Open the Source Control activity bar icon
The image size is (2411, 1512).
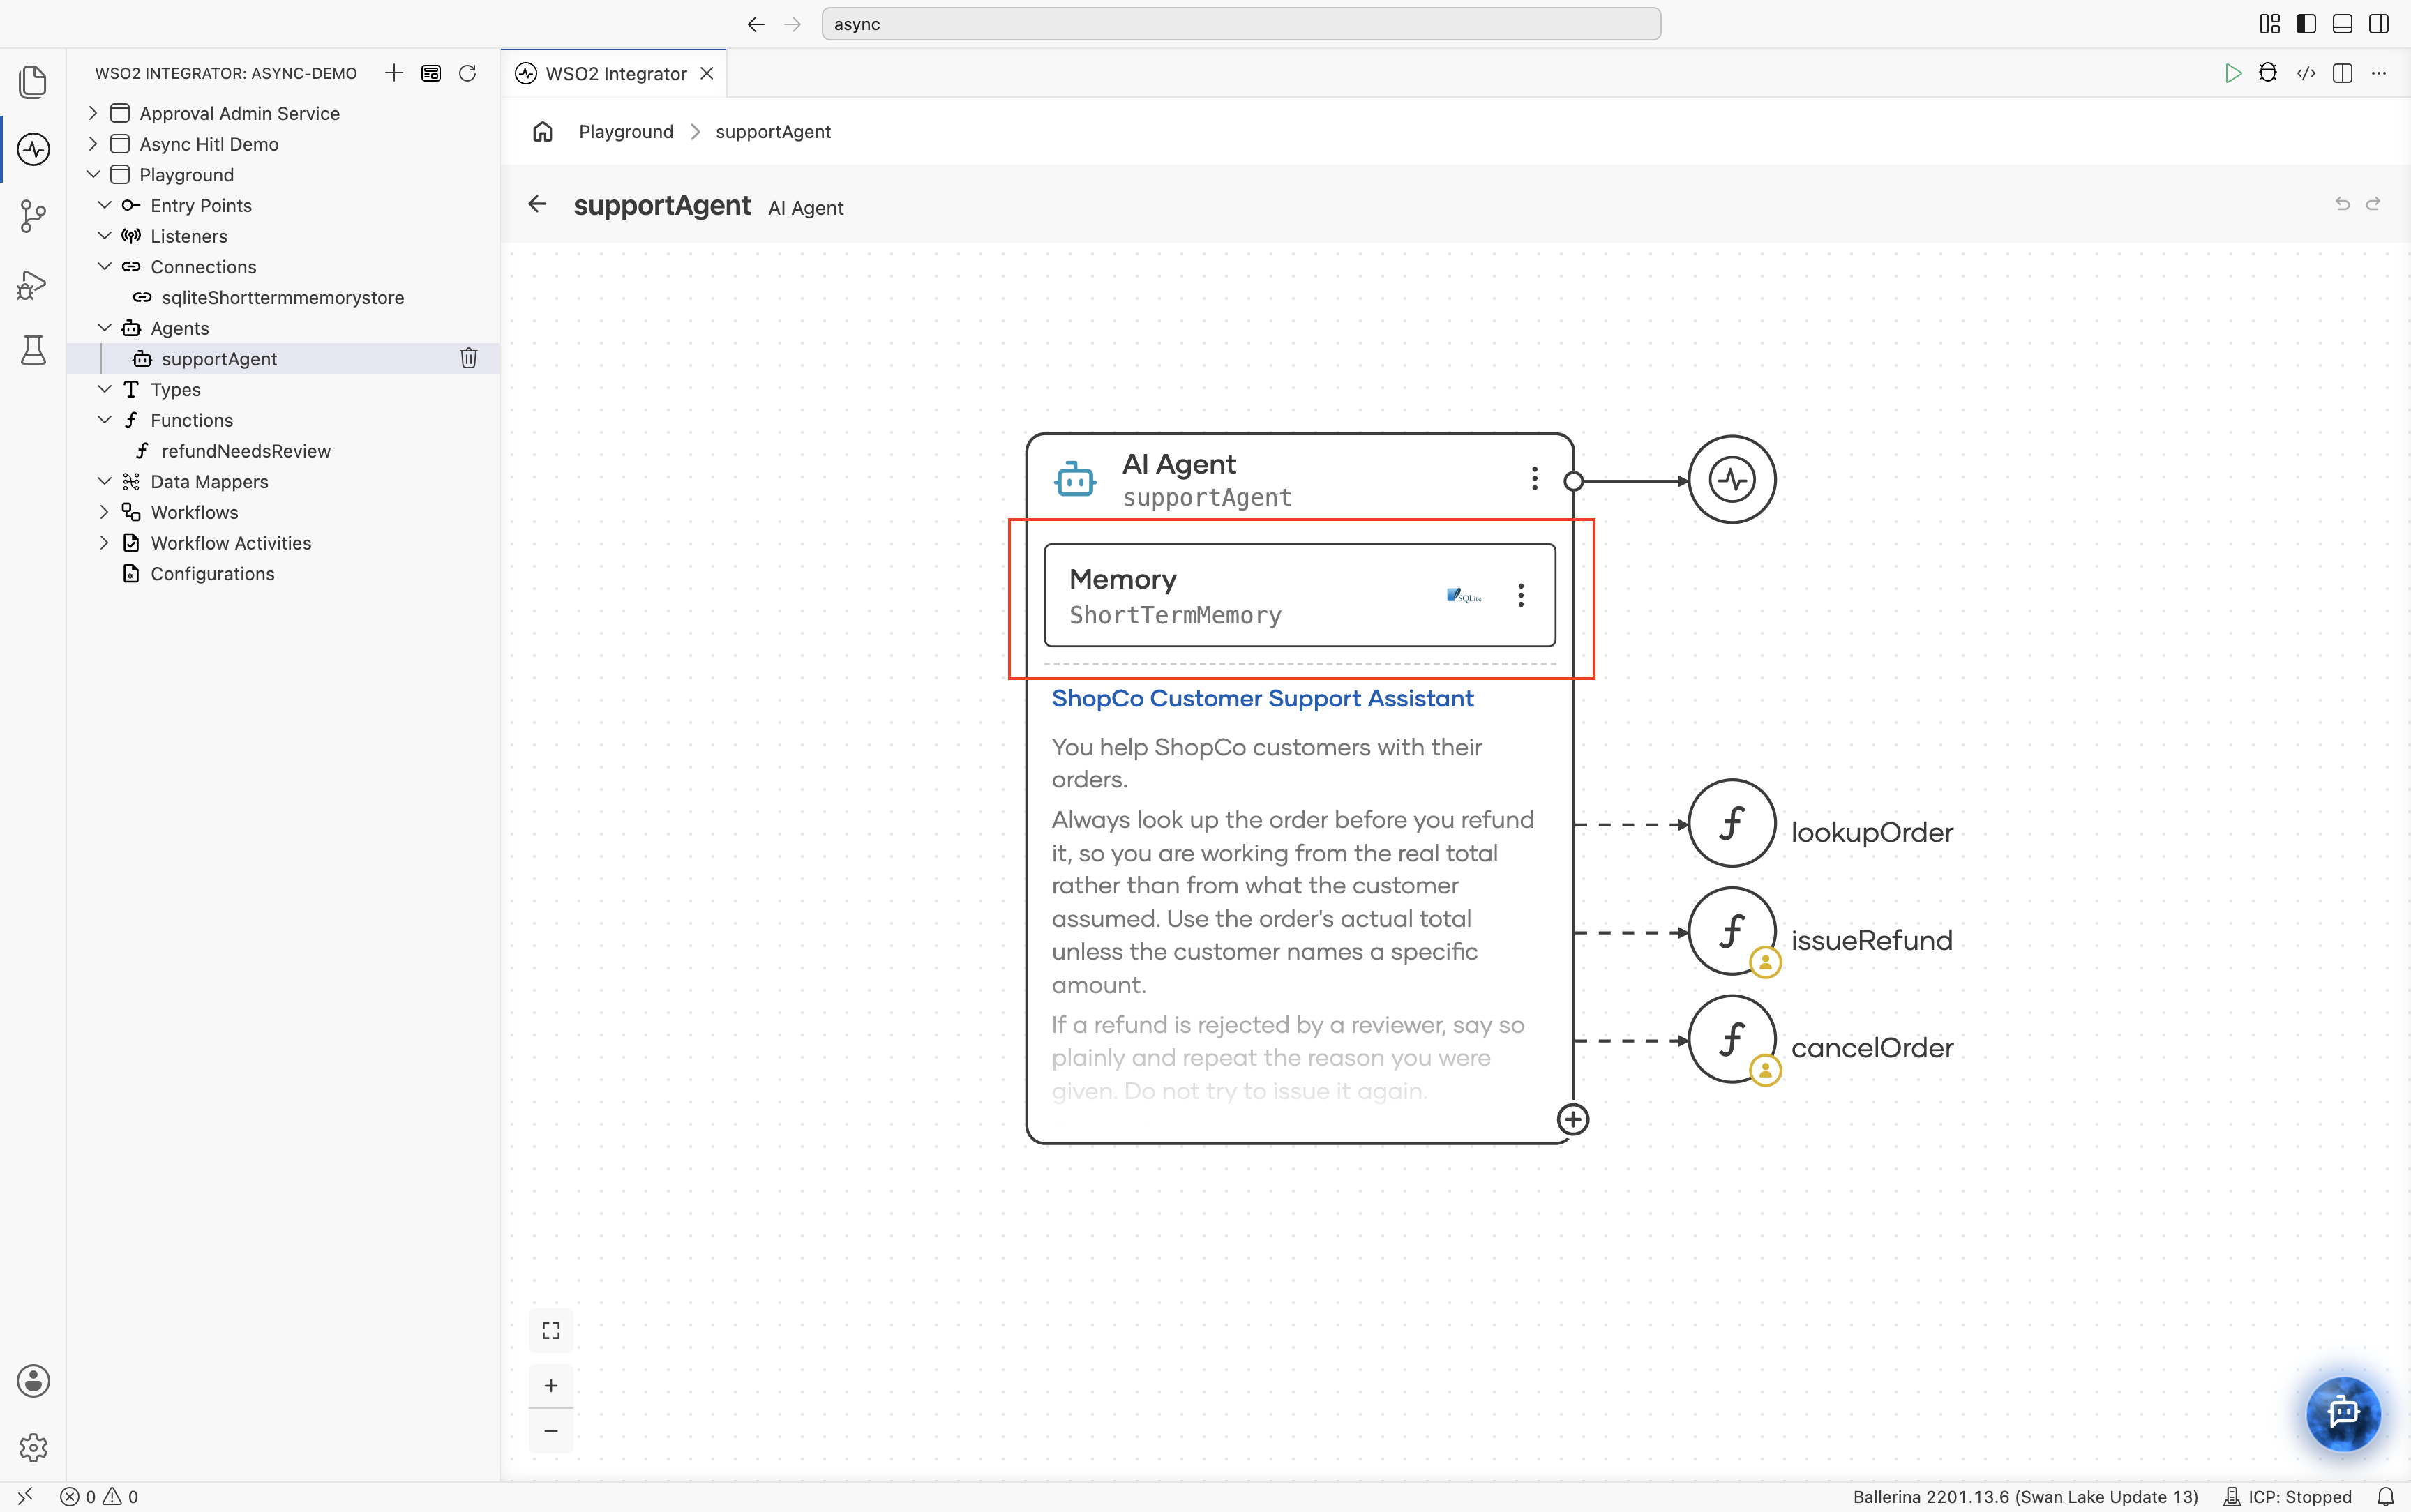33,216
